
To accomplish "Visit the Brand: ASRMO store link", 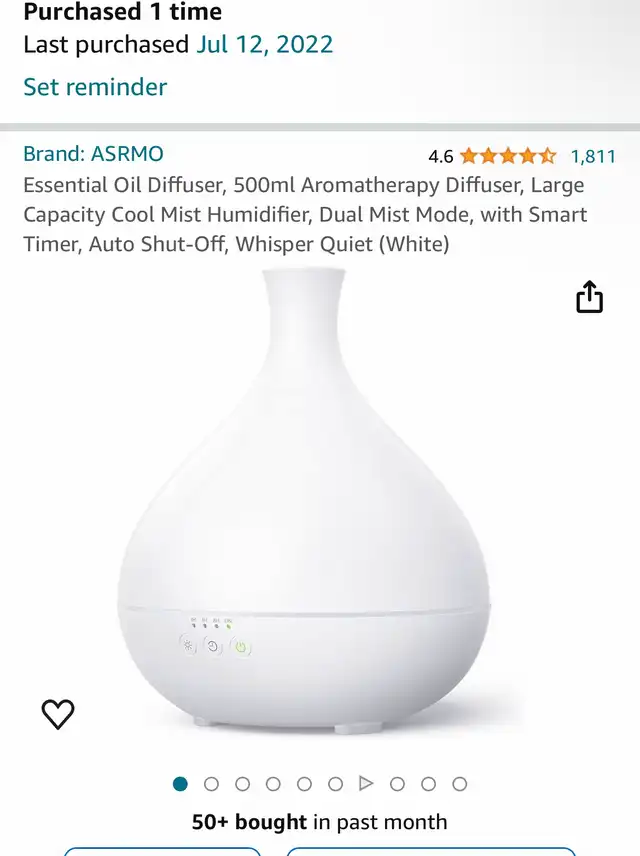I will point(93,154).
